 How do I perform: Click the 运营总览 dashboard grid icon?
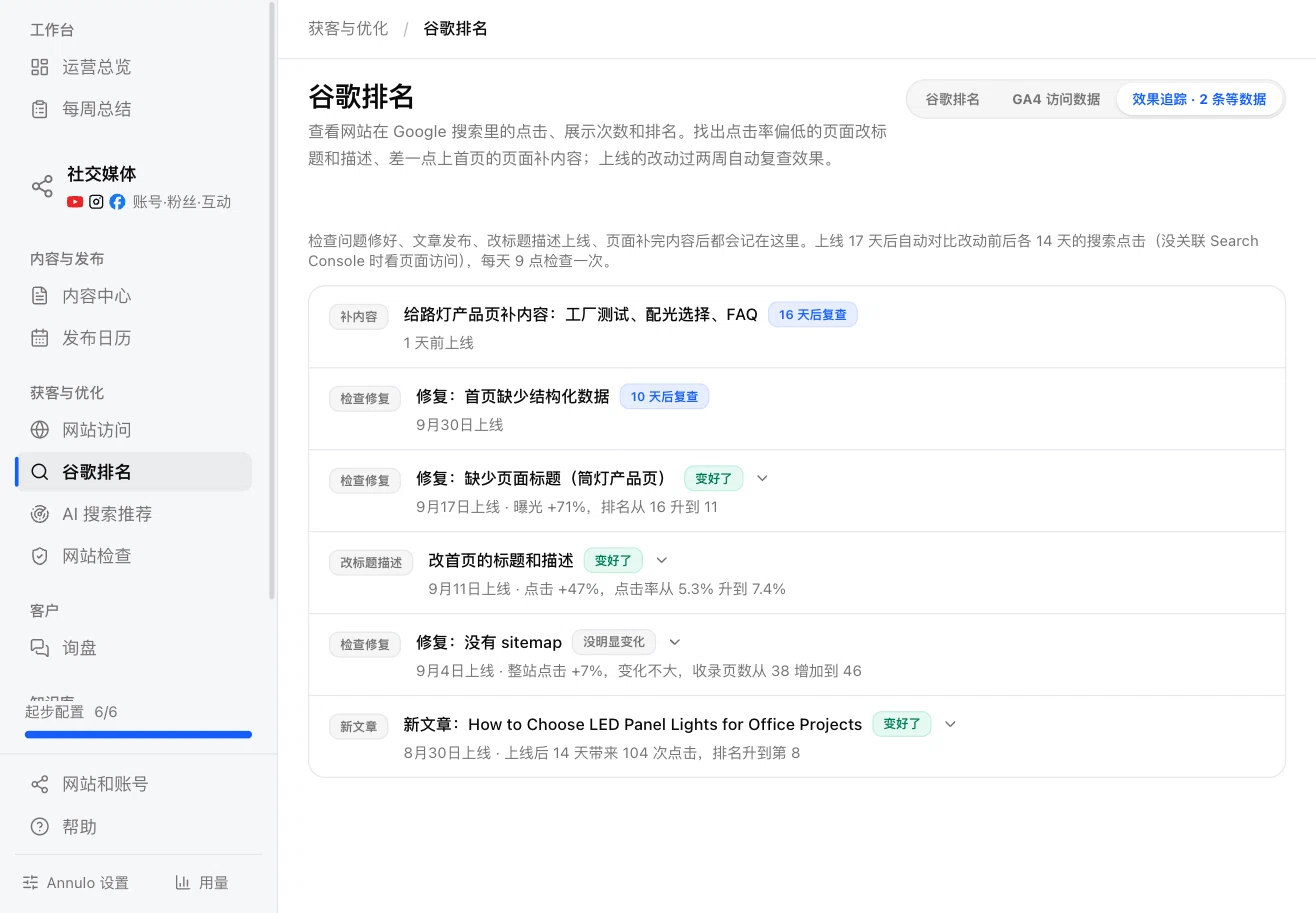click(40, 67)
